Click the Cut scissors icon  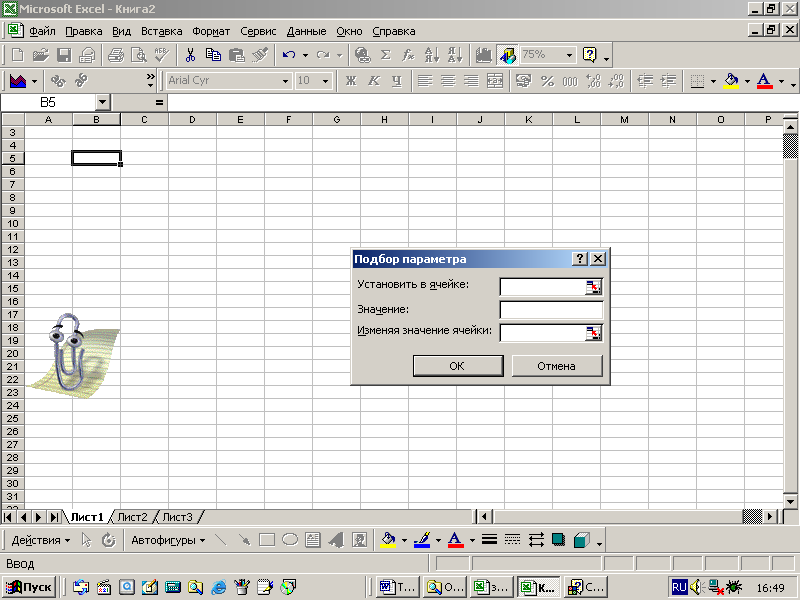(189, 55)
